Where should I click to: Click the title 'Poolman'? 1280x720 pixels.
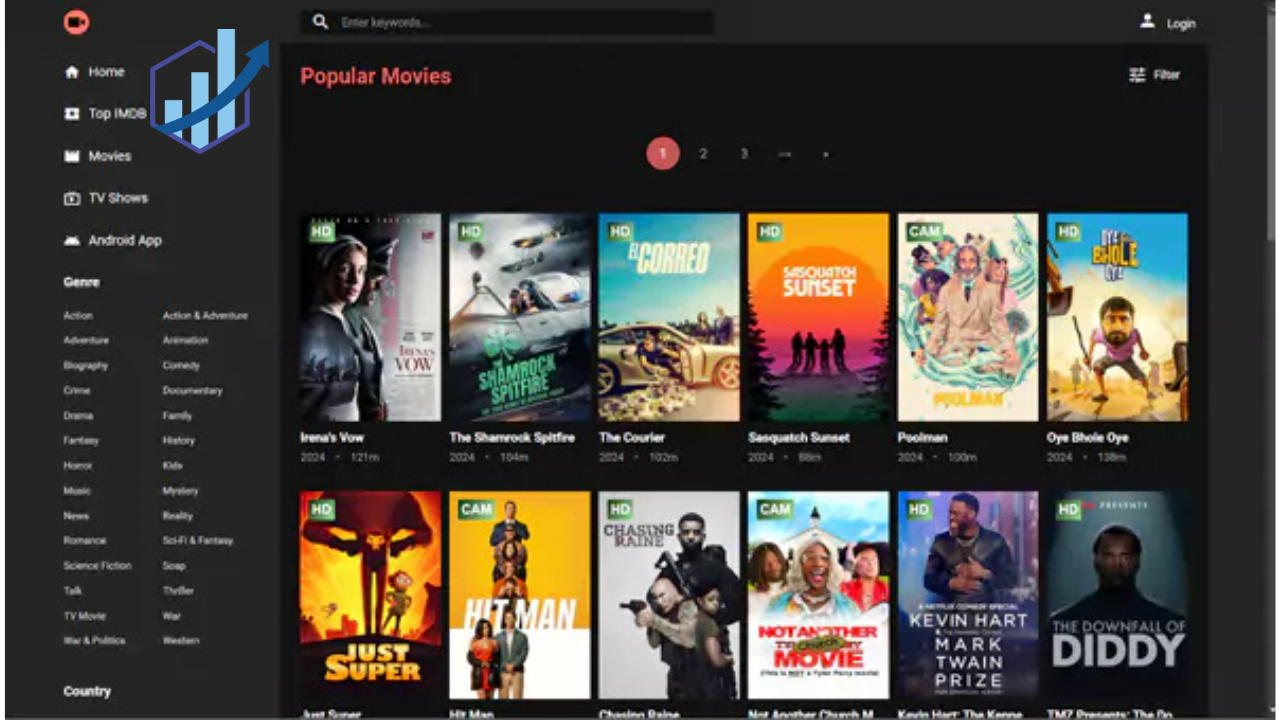coord(922,437)
